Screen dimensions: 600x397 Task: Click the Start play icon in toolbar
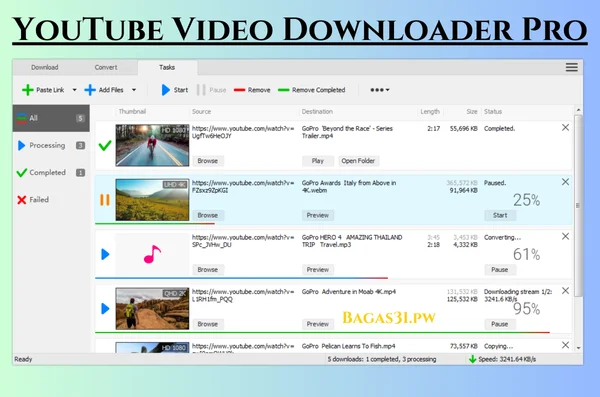(x=166, y=90)
